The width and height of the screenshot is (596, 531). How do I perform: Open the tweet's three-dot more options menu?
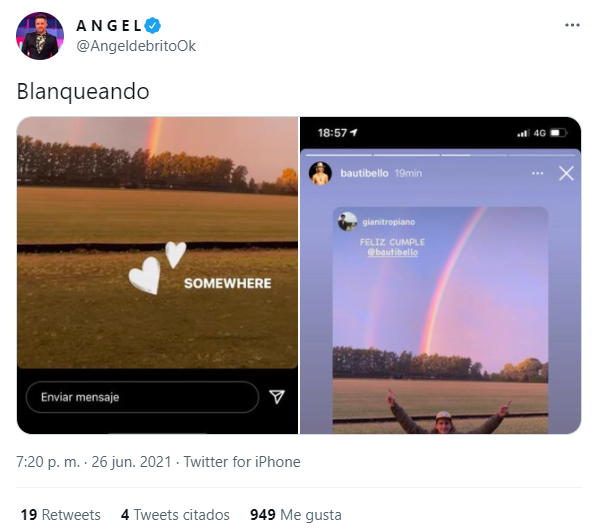(572, 25)
